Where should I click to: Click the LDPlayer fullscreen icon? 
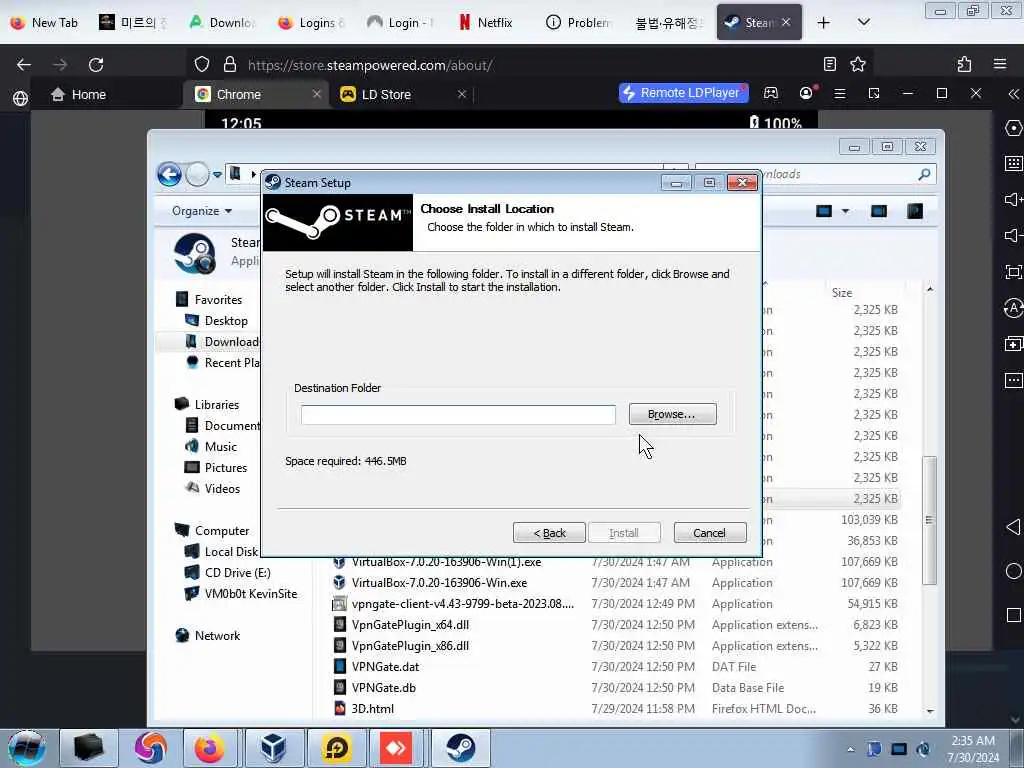(1013, 272)
